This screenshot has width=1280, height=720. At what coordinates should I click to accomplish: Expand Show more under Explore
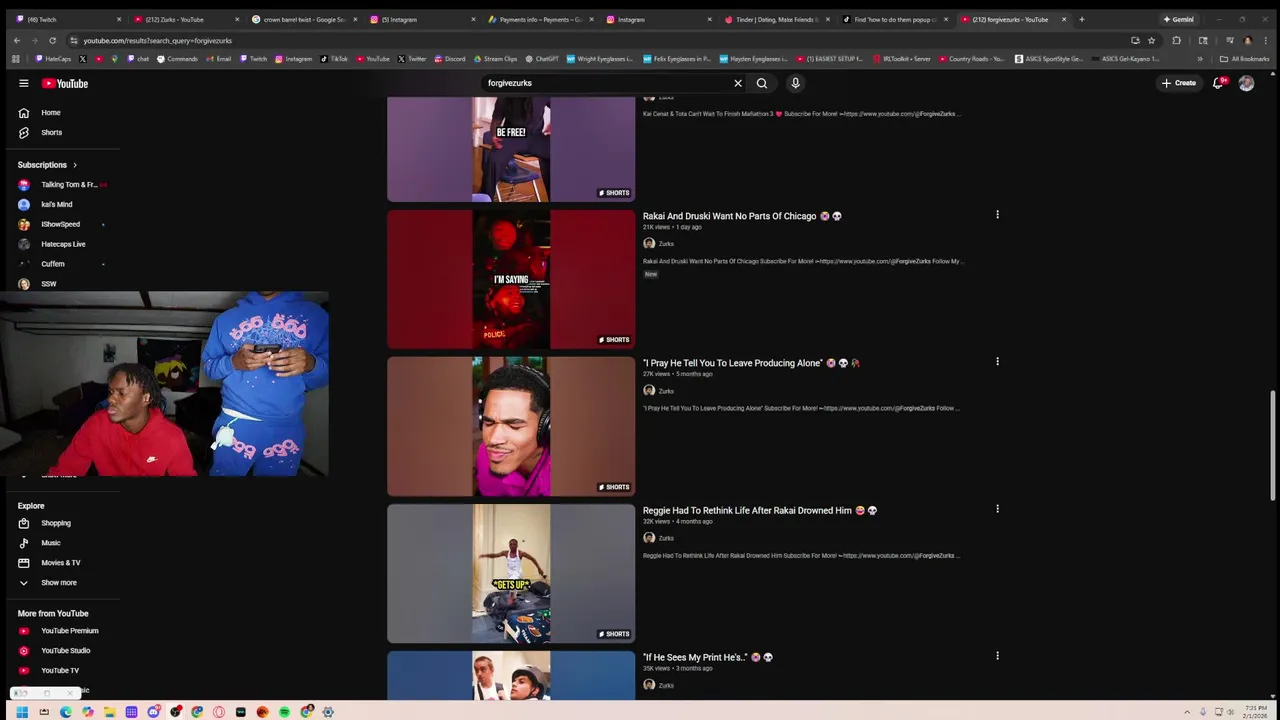coord(60,583)
